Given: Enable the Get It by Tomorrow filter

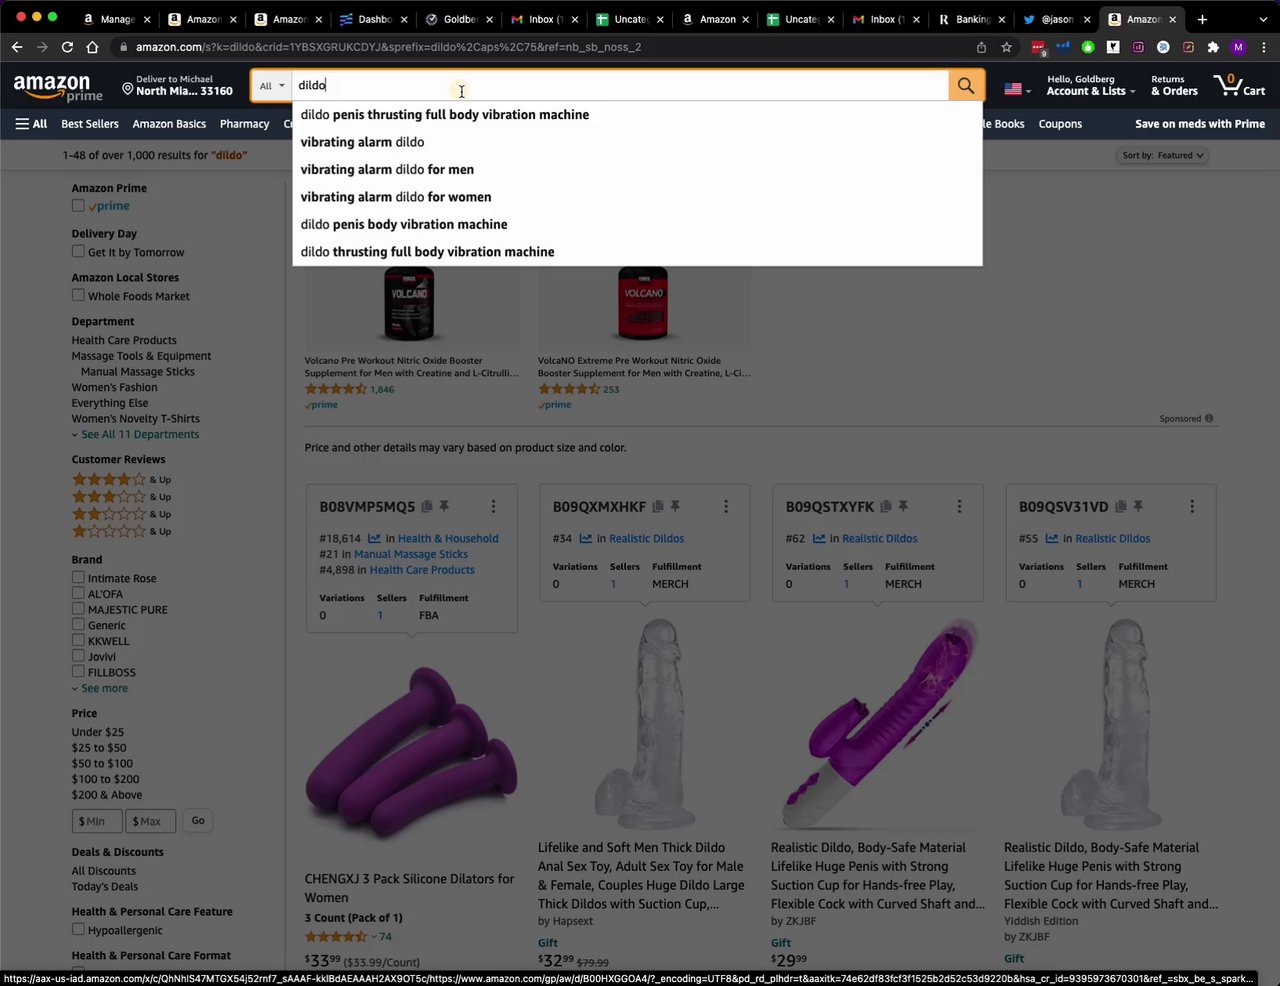Looking at the screenshot, I should pos(78,252).
